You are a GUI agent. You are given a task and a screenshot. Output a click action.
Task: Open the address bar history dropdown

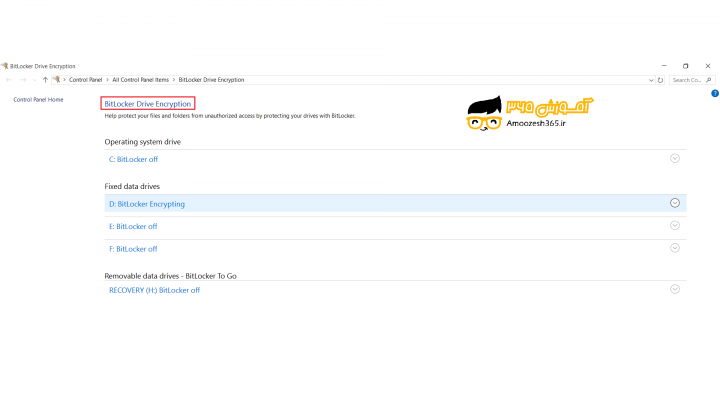pos(651,80)
